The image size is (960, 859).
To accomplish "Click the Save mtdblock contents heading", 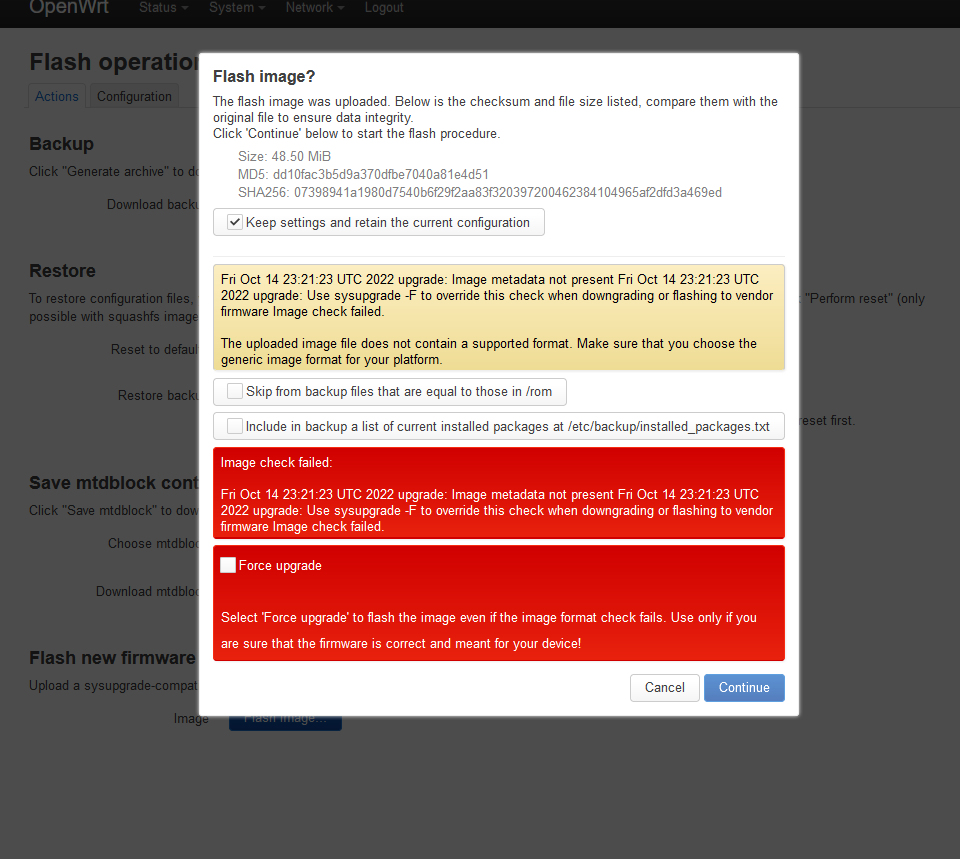I will pos(114,482).
